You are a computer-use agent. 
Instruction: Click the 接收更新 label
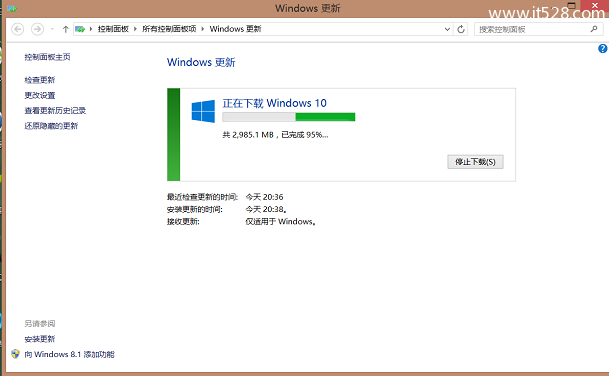point(183,221)
